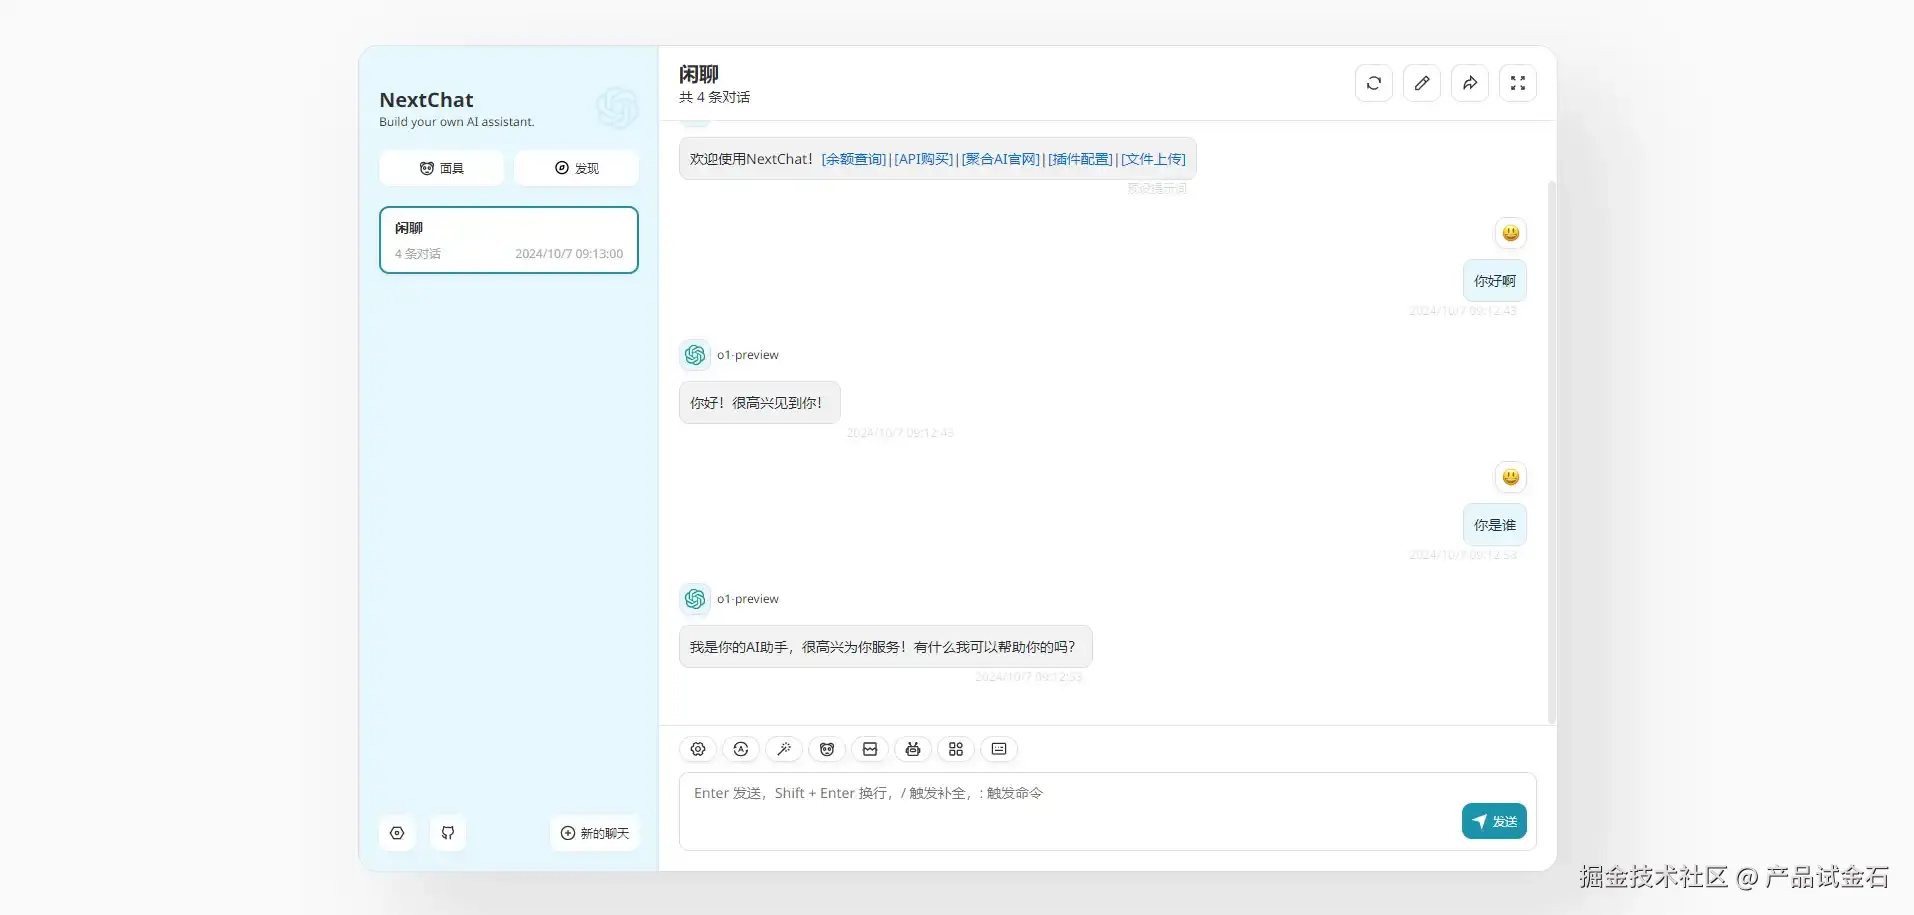Click the chat area vertical scrollbar
This screenshot has height=915, width=1914.
[x=1552, y=450]
